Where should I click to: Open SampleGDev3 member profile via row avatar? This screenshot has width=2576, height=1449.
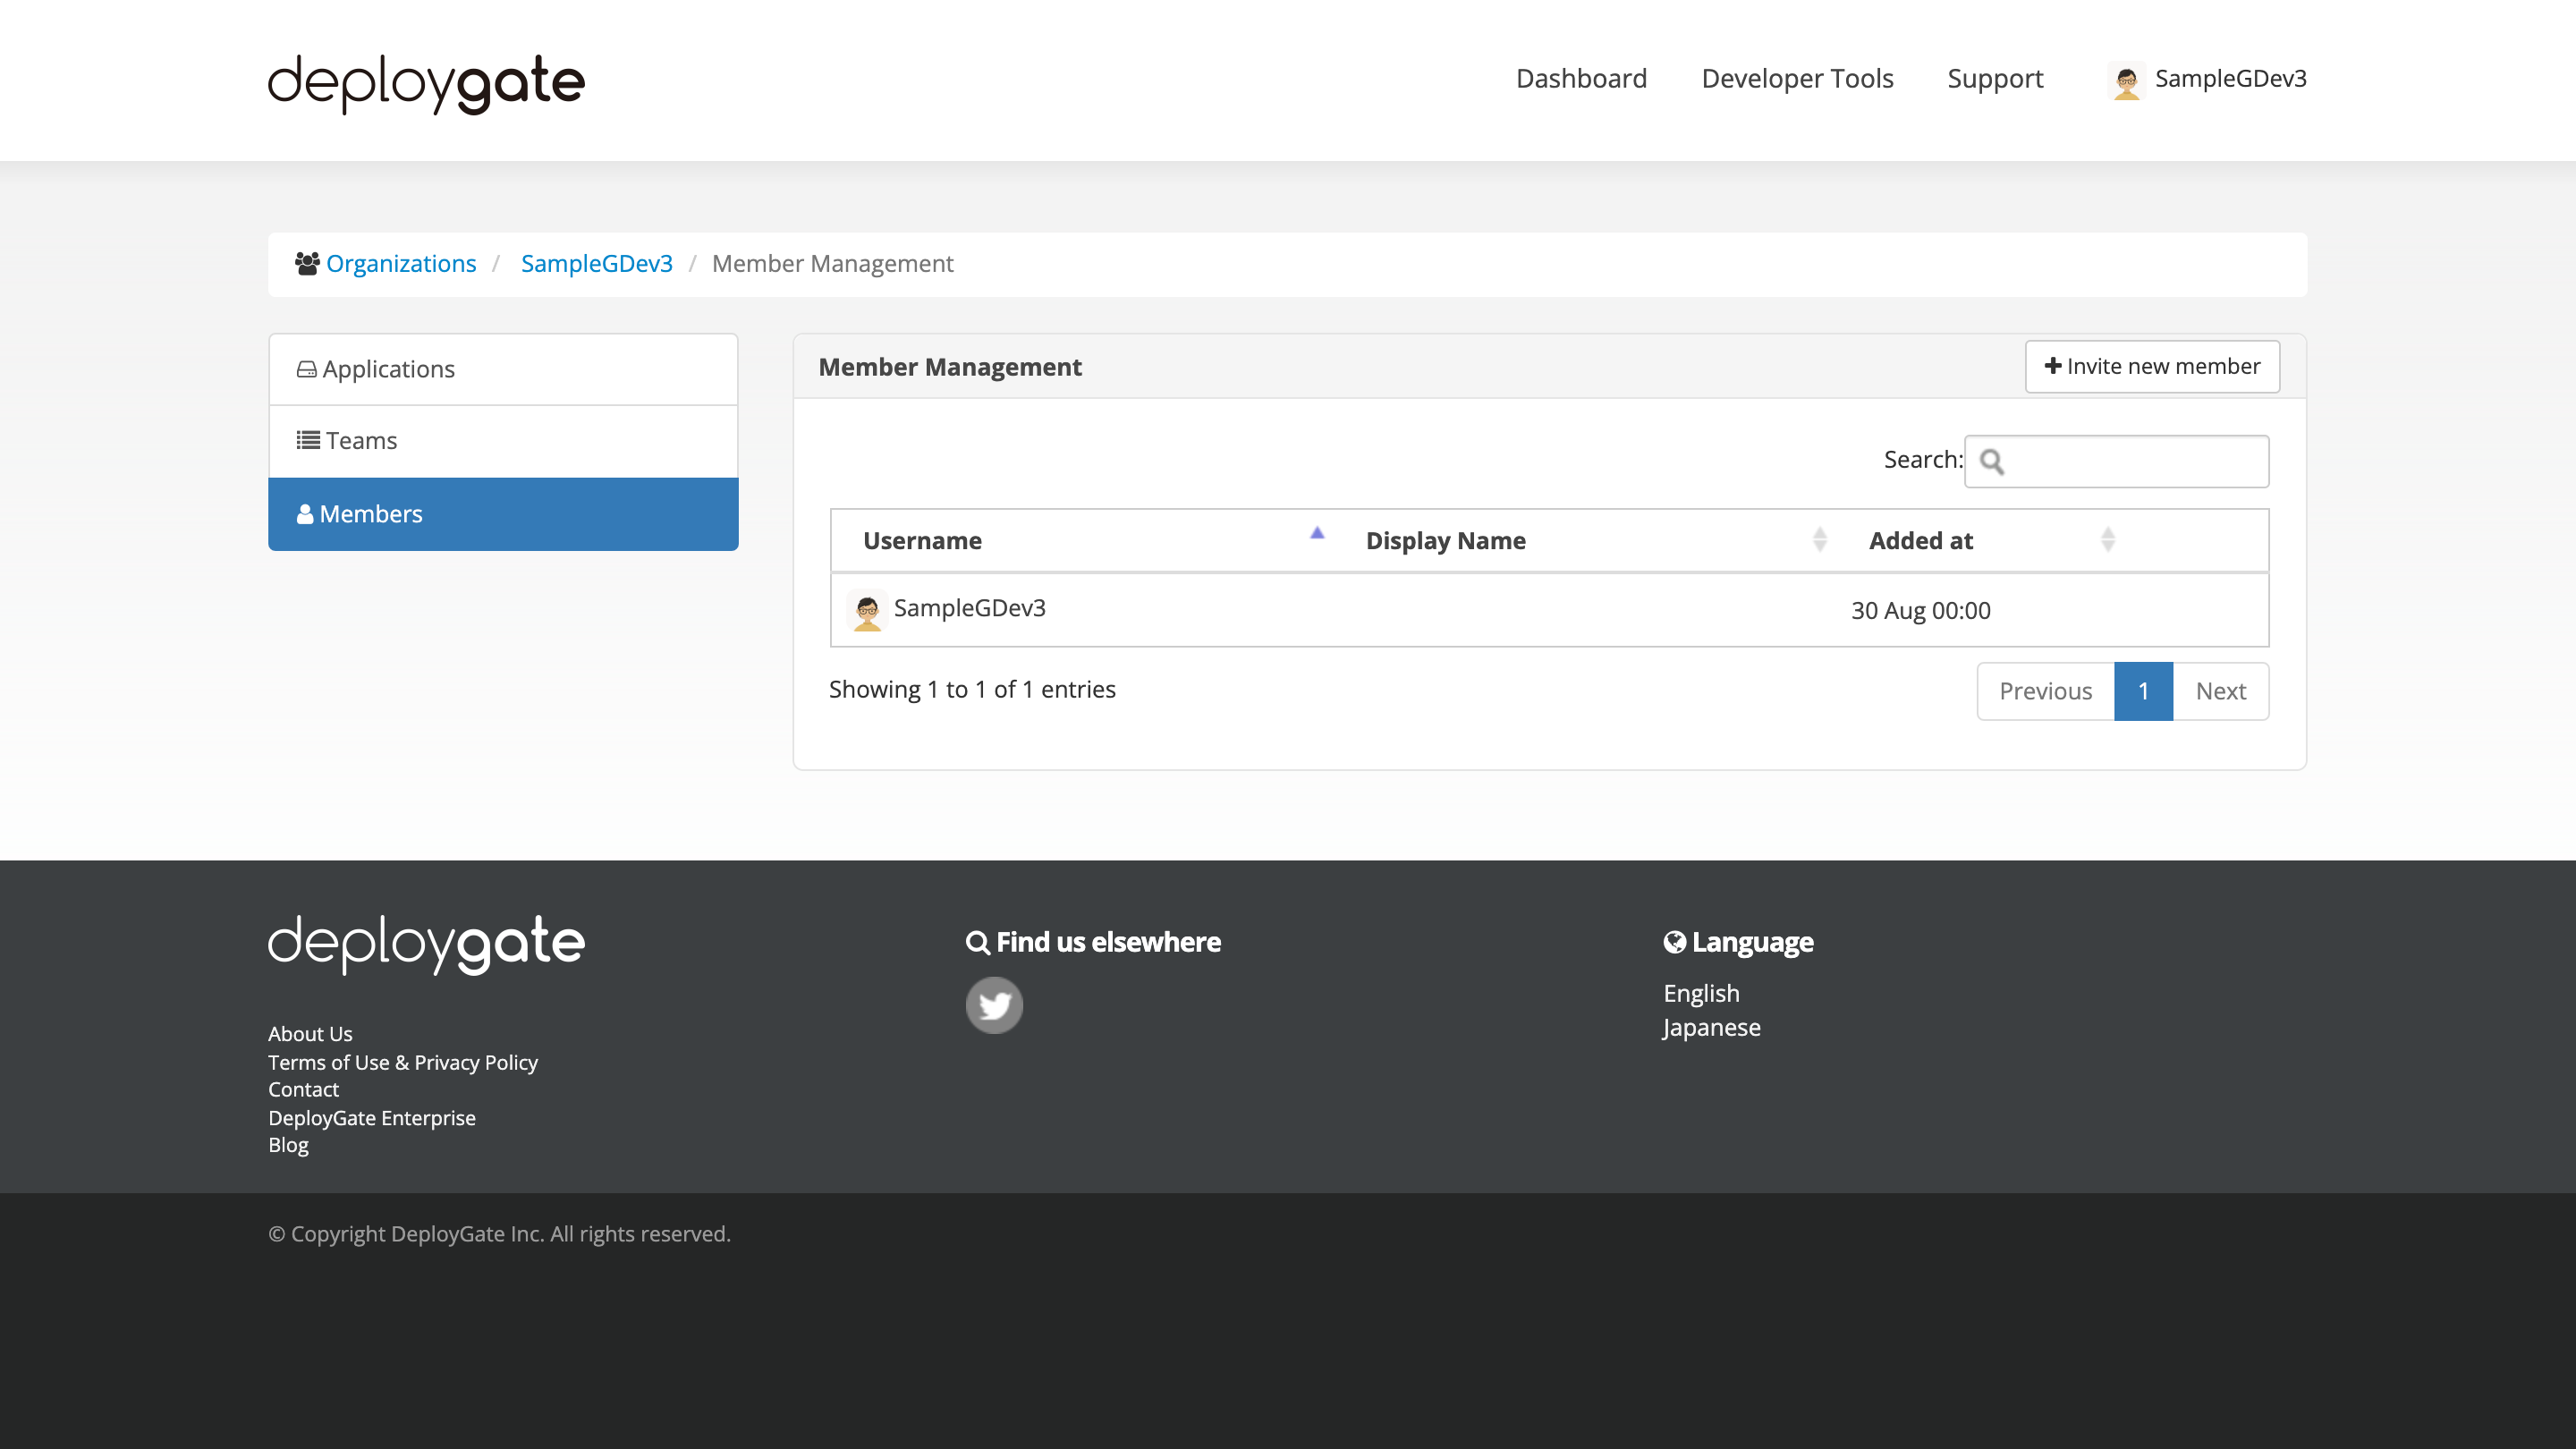867,609
